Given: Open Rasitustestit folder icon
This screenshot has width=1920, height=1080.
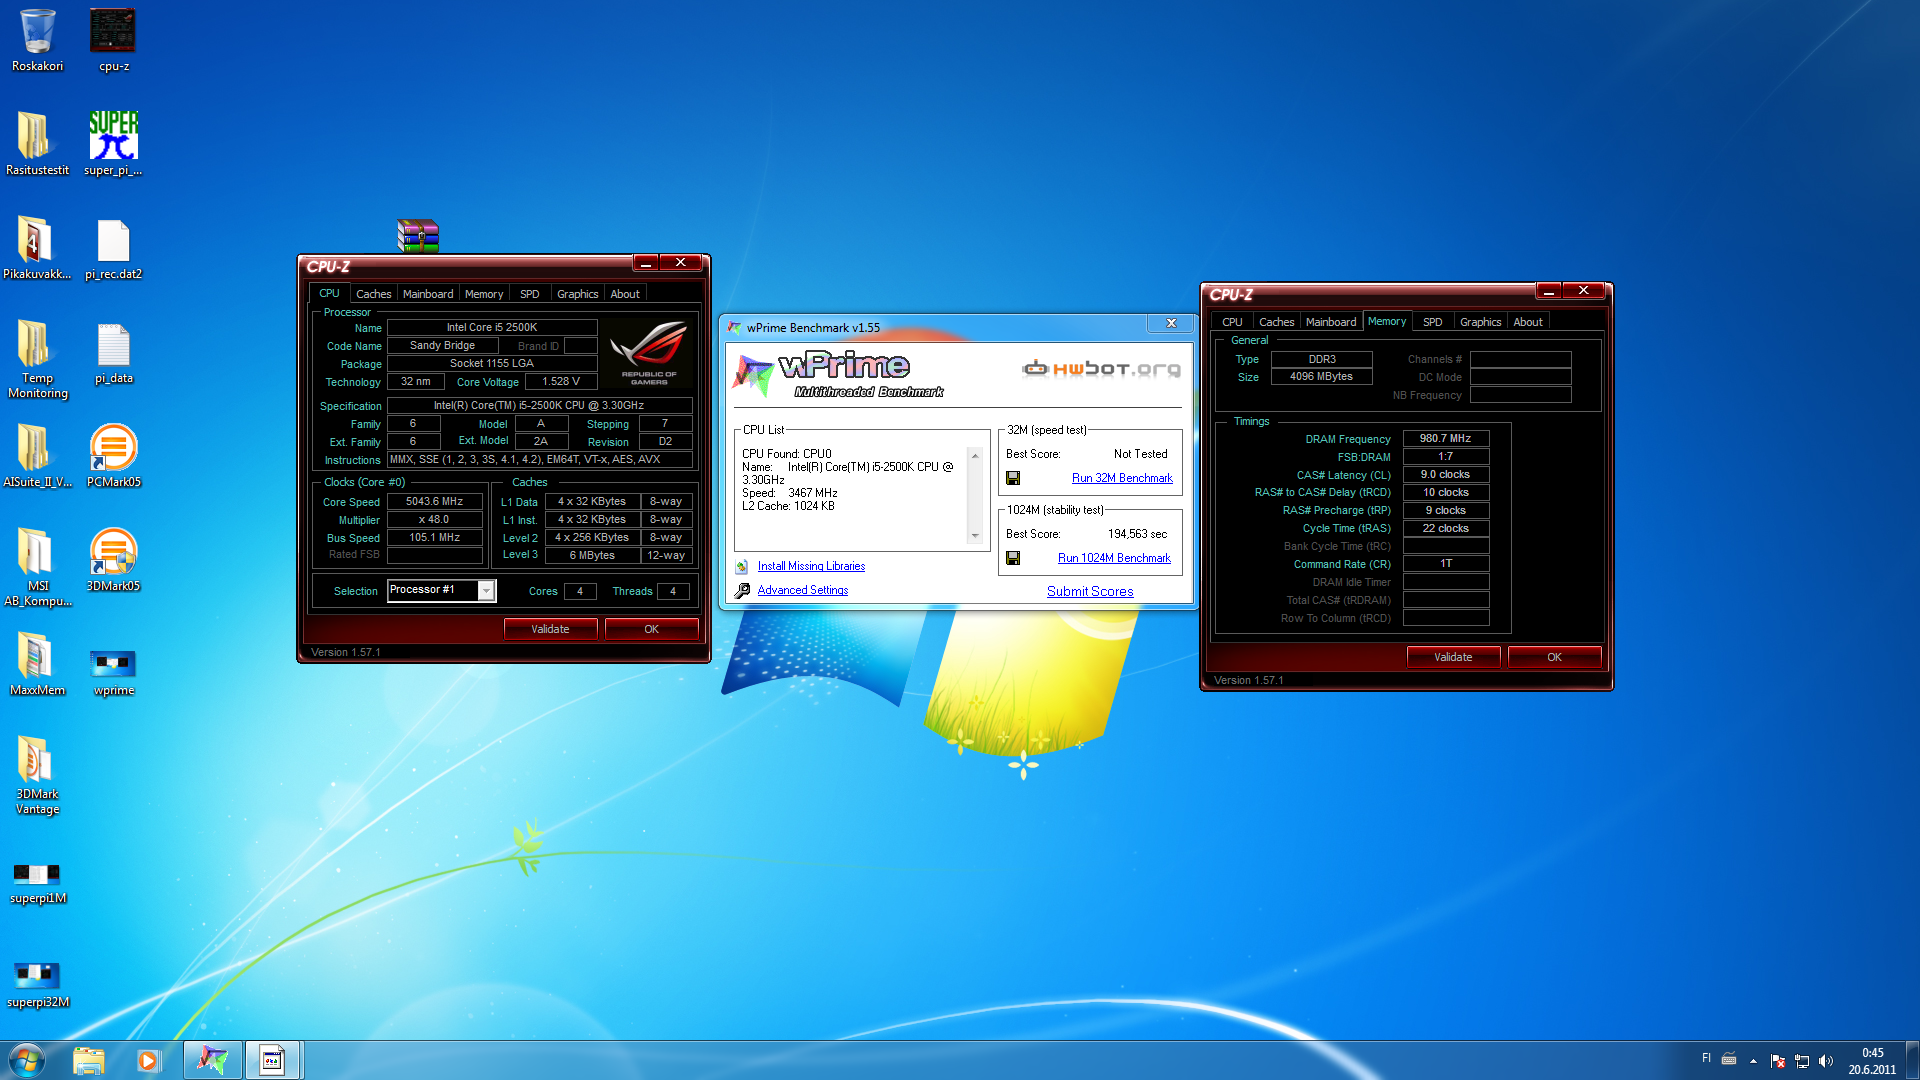Looking at the screenshot, I should pyautogui.click(x=37, y=143).
